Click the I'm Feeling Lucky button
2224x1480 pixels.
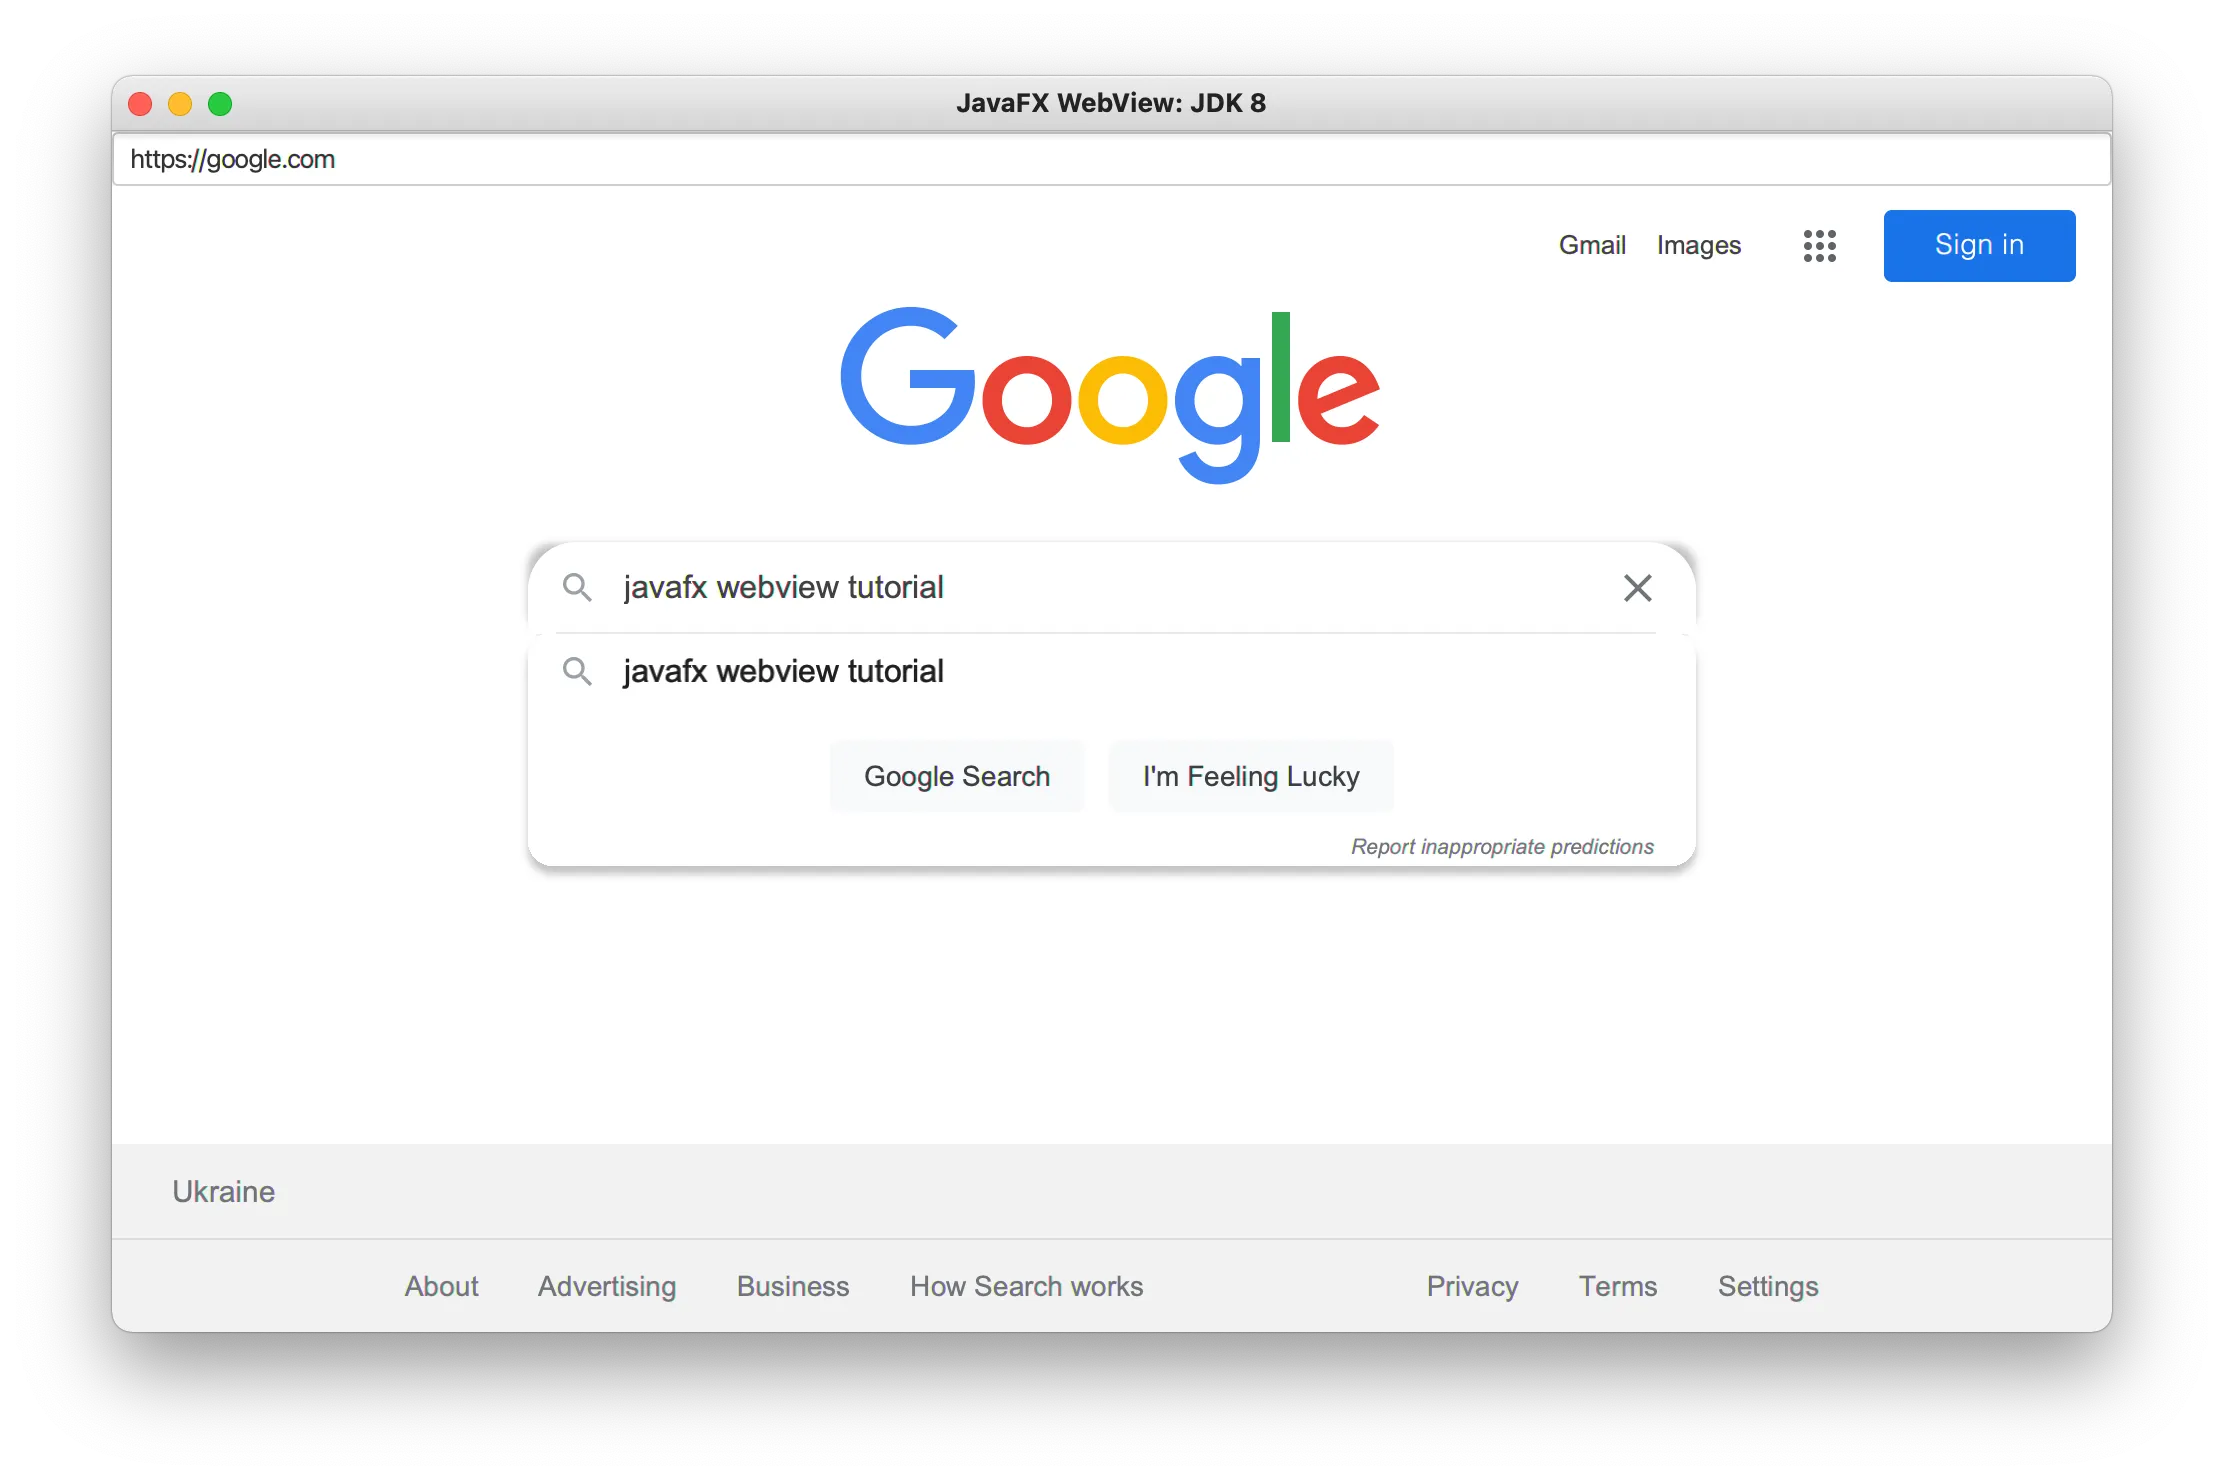tap(1250, 776)
